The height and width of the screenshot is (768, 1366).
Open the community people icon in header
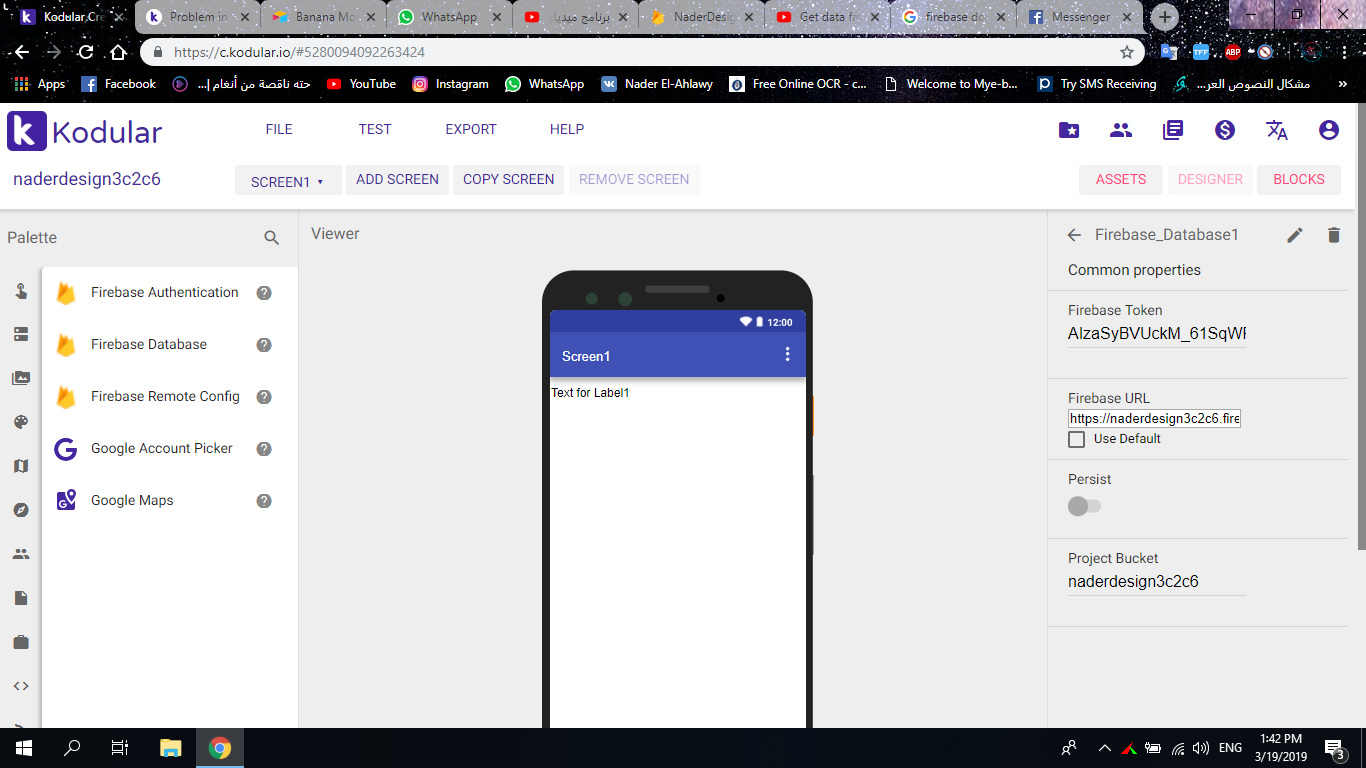click(x=1121, y=130)
